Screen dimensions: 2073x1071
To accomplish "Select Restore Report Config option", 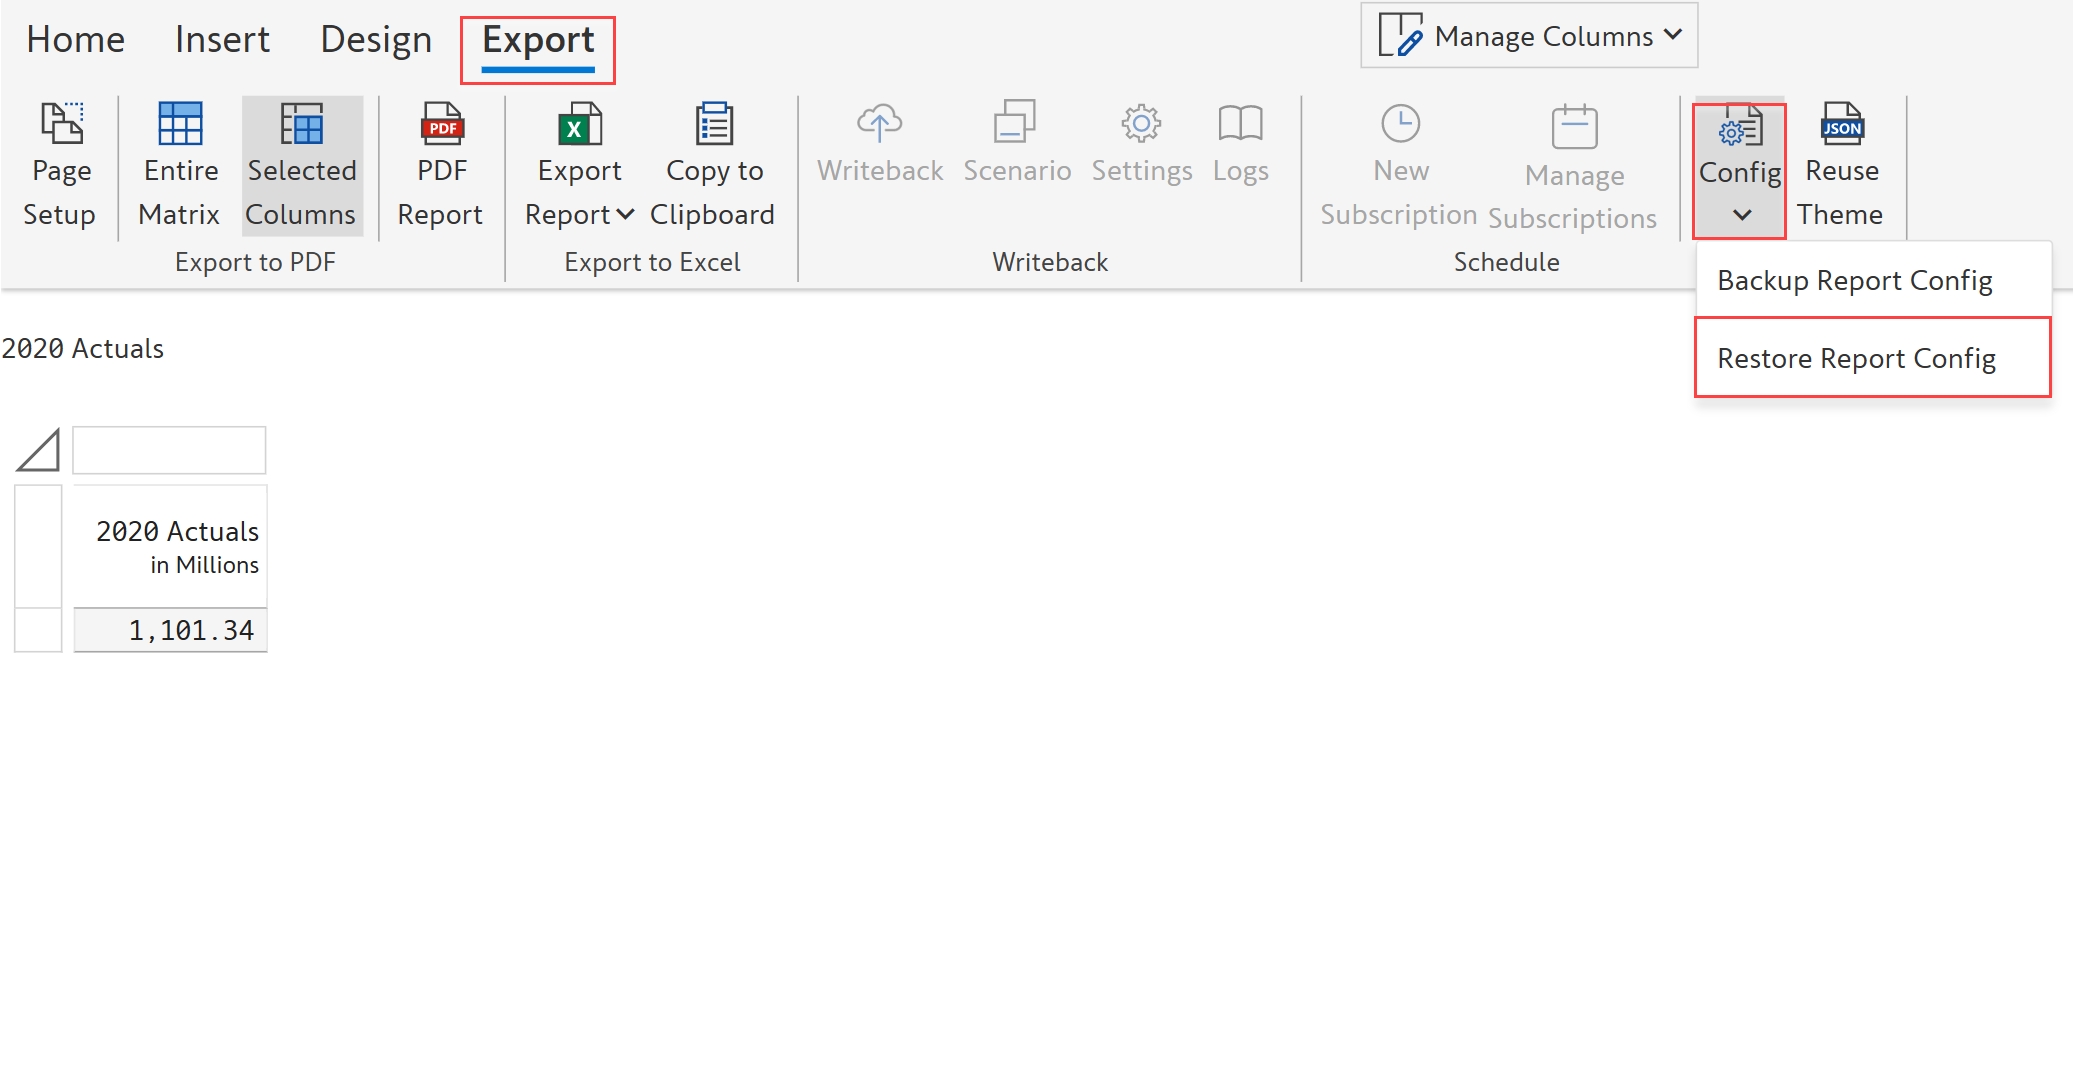I will click(1856, 358).
